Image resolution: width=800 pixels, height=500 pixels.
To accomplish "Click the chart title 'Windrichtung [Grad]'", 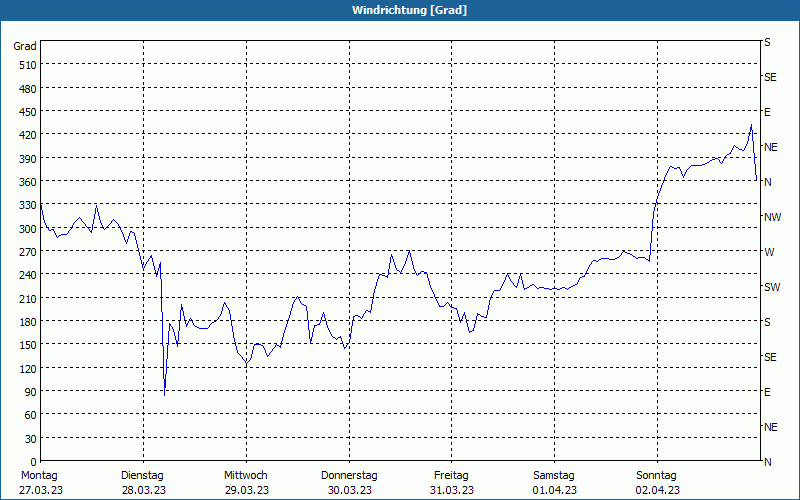I will (409, 10).
